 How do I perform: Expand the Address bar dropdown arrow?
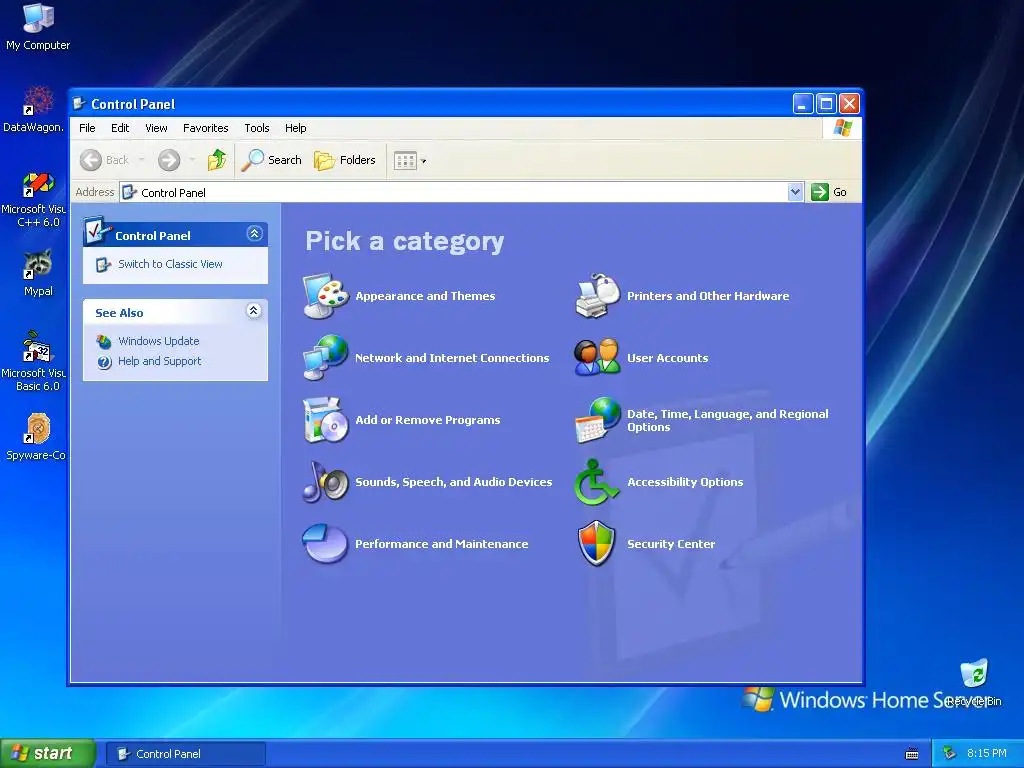(x=795, y=192)
